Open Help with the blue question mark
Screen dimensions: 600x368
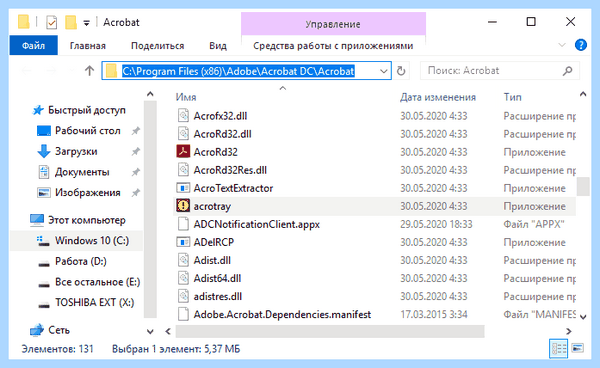[x=580, y=45]
